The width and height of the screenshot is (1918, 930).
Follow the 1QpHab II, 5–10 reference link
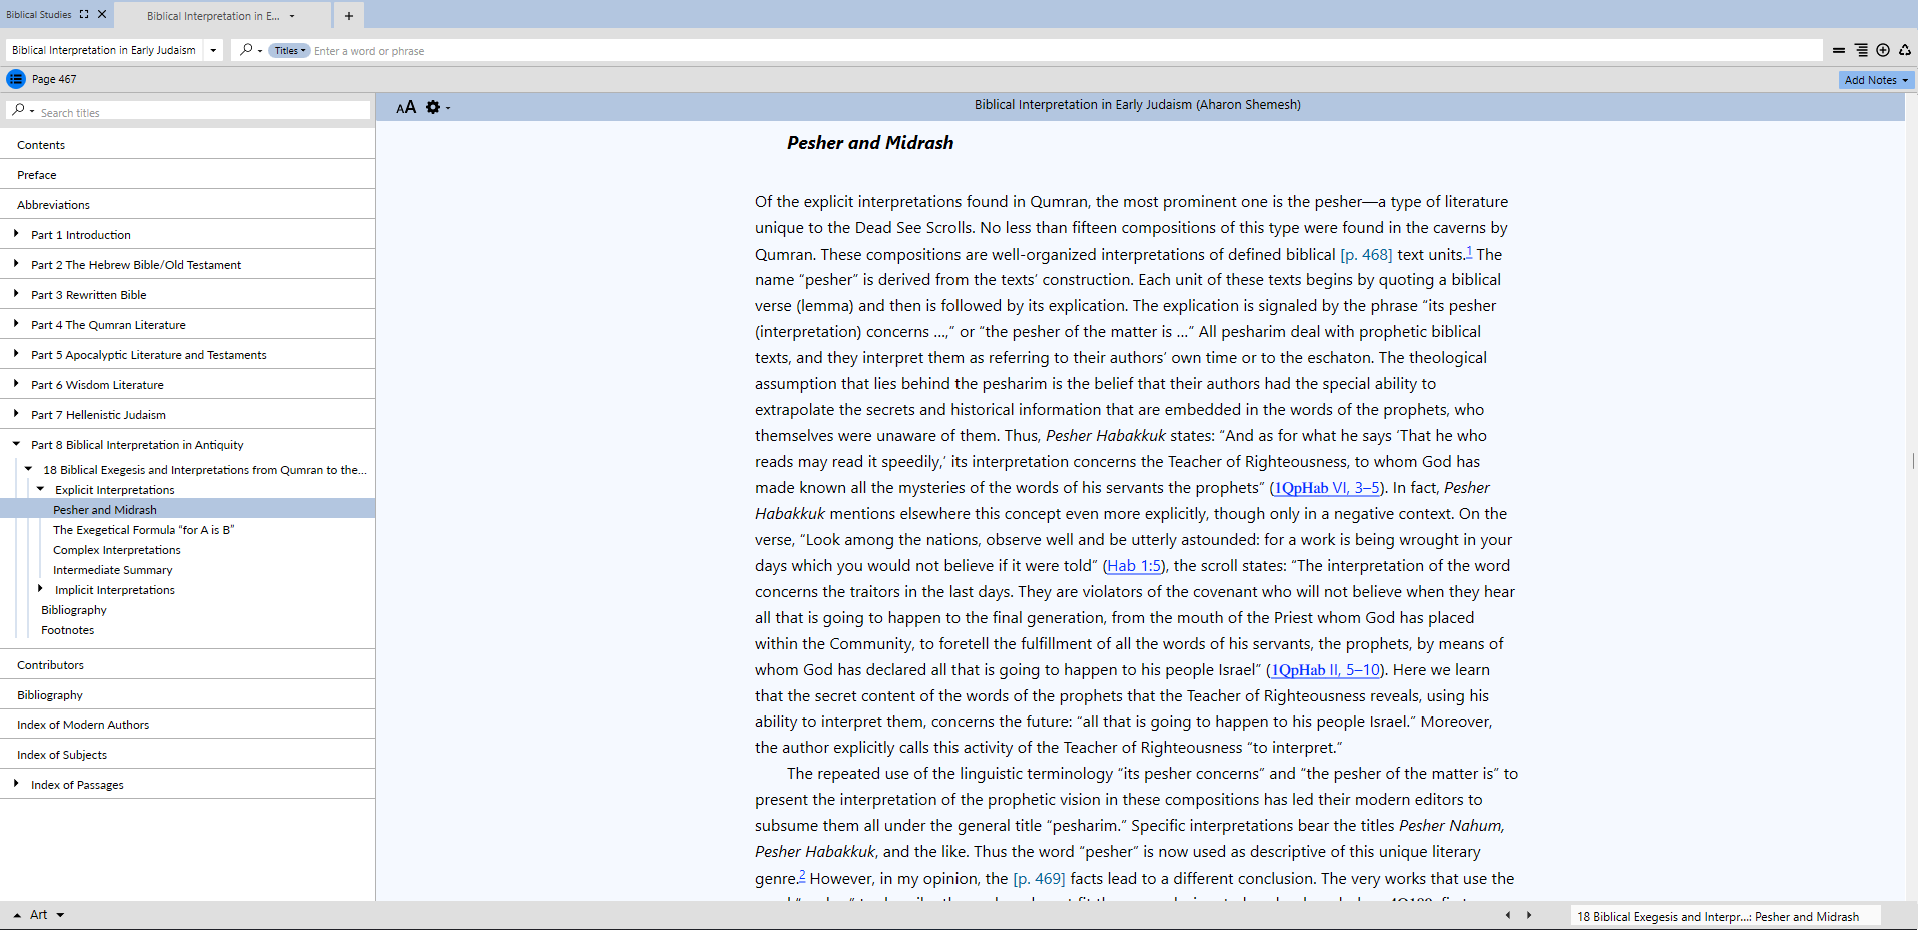(x=1326, y=670)
